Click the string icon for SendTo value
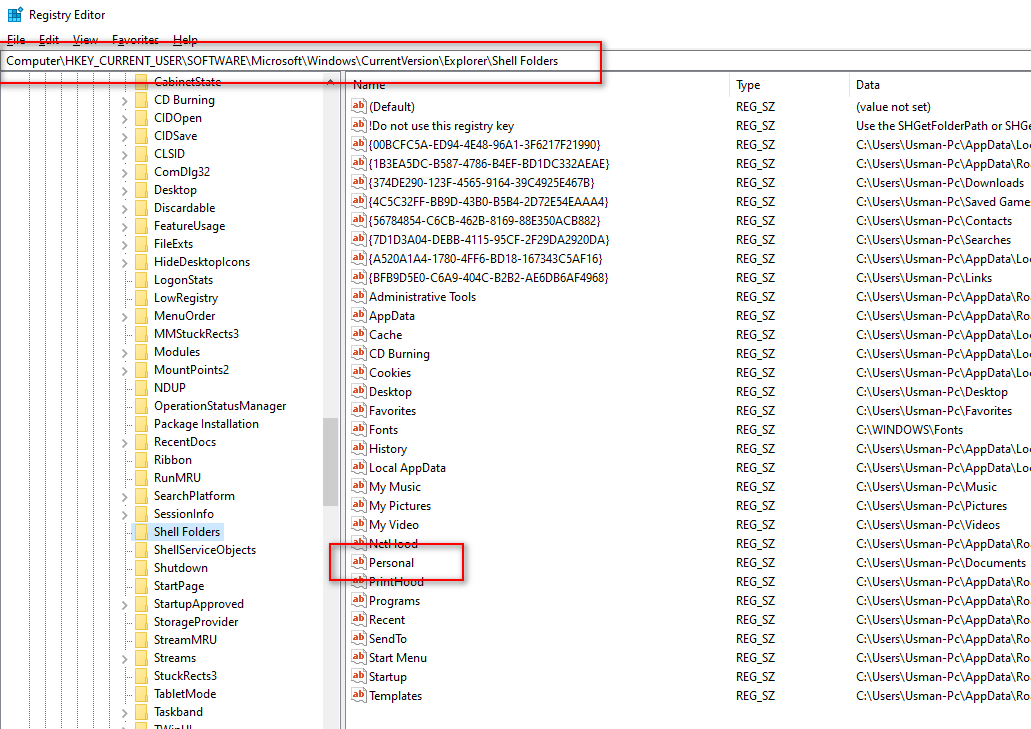Viewport: 1031px width, 729px height. (358, 638)
